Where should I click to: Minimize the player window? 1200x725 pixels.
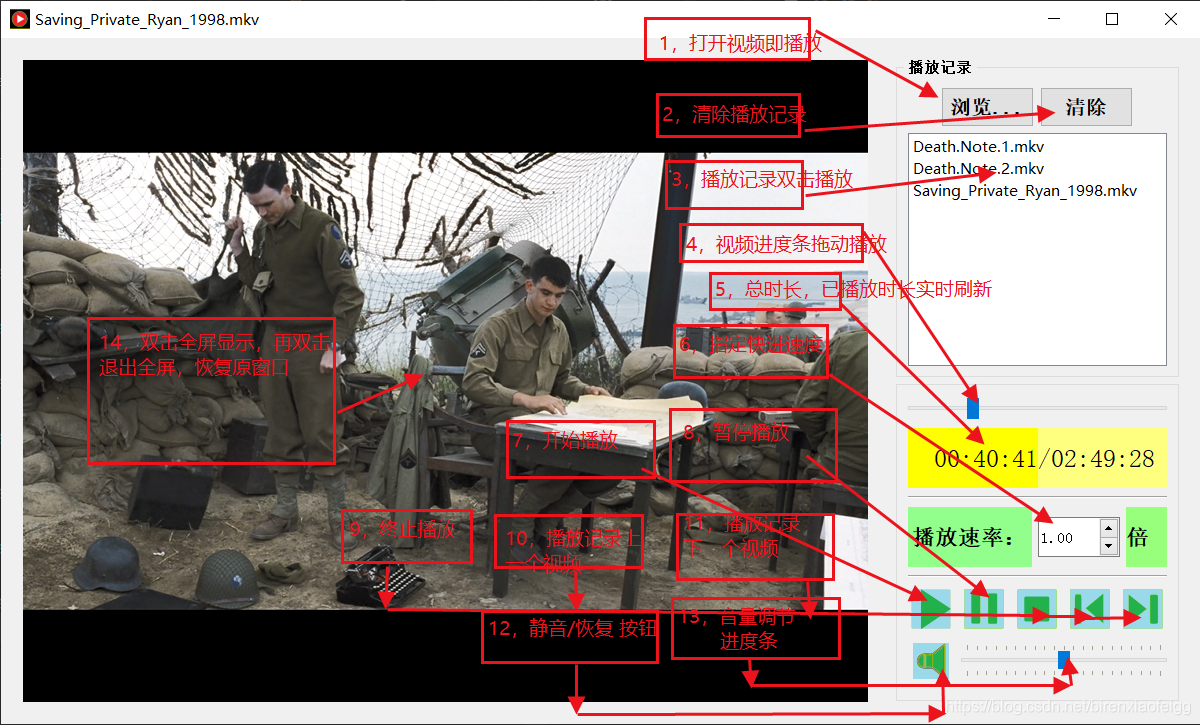(x=1053, y=19)
